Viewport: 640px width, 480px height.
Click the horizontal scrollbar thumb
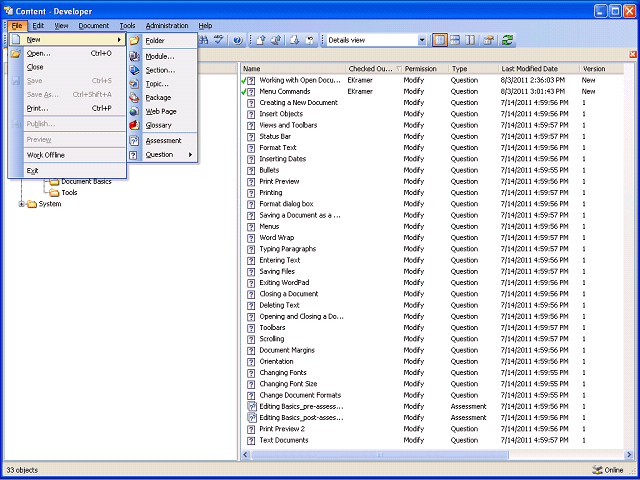380,455
